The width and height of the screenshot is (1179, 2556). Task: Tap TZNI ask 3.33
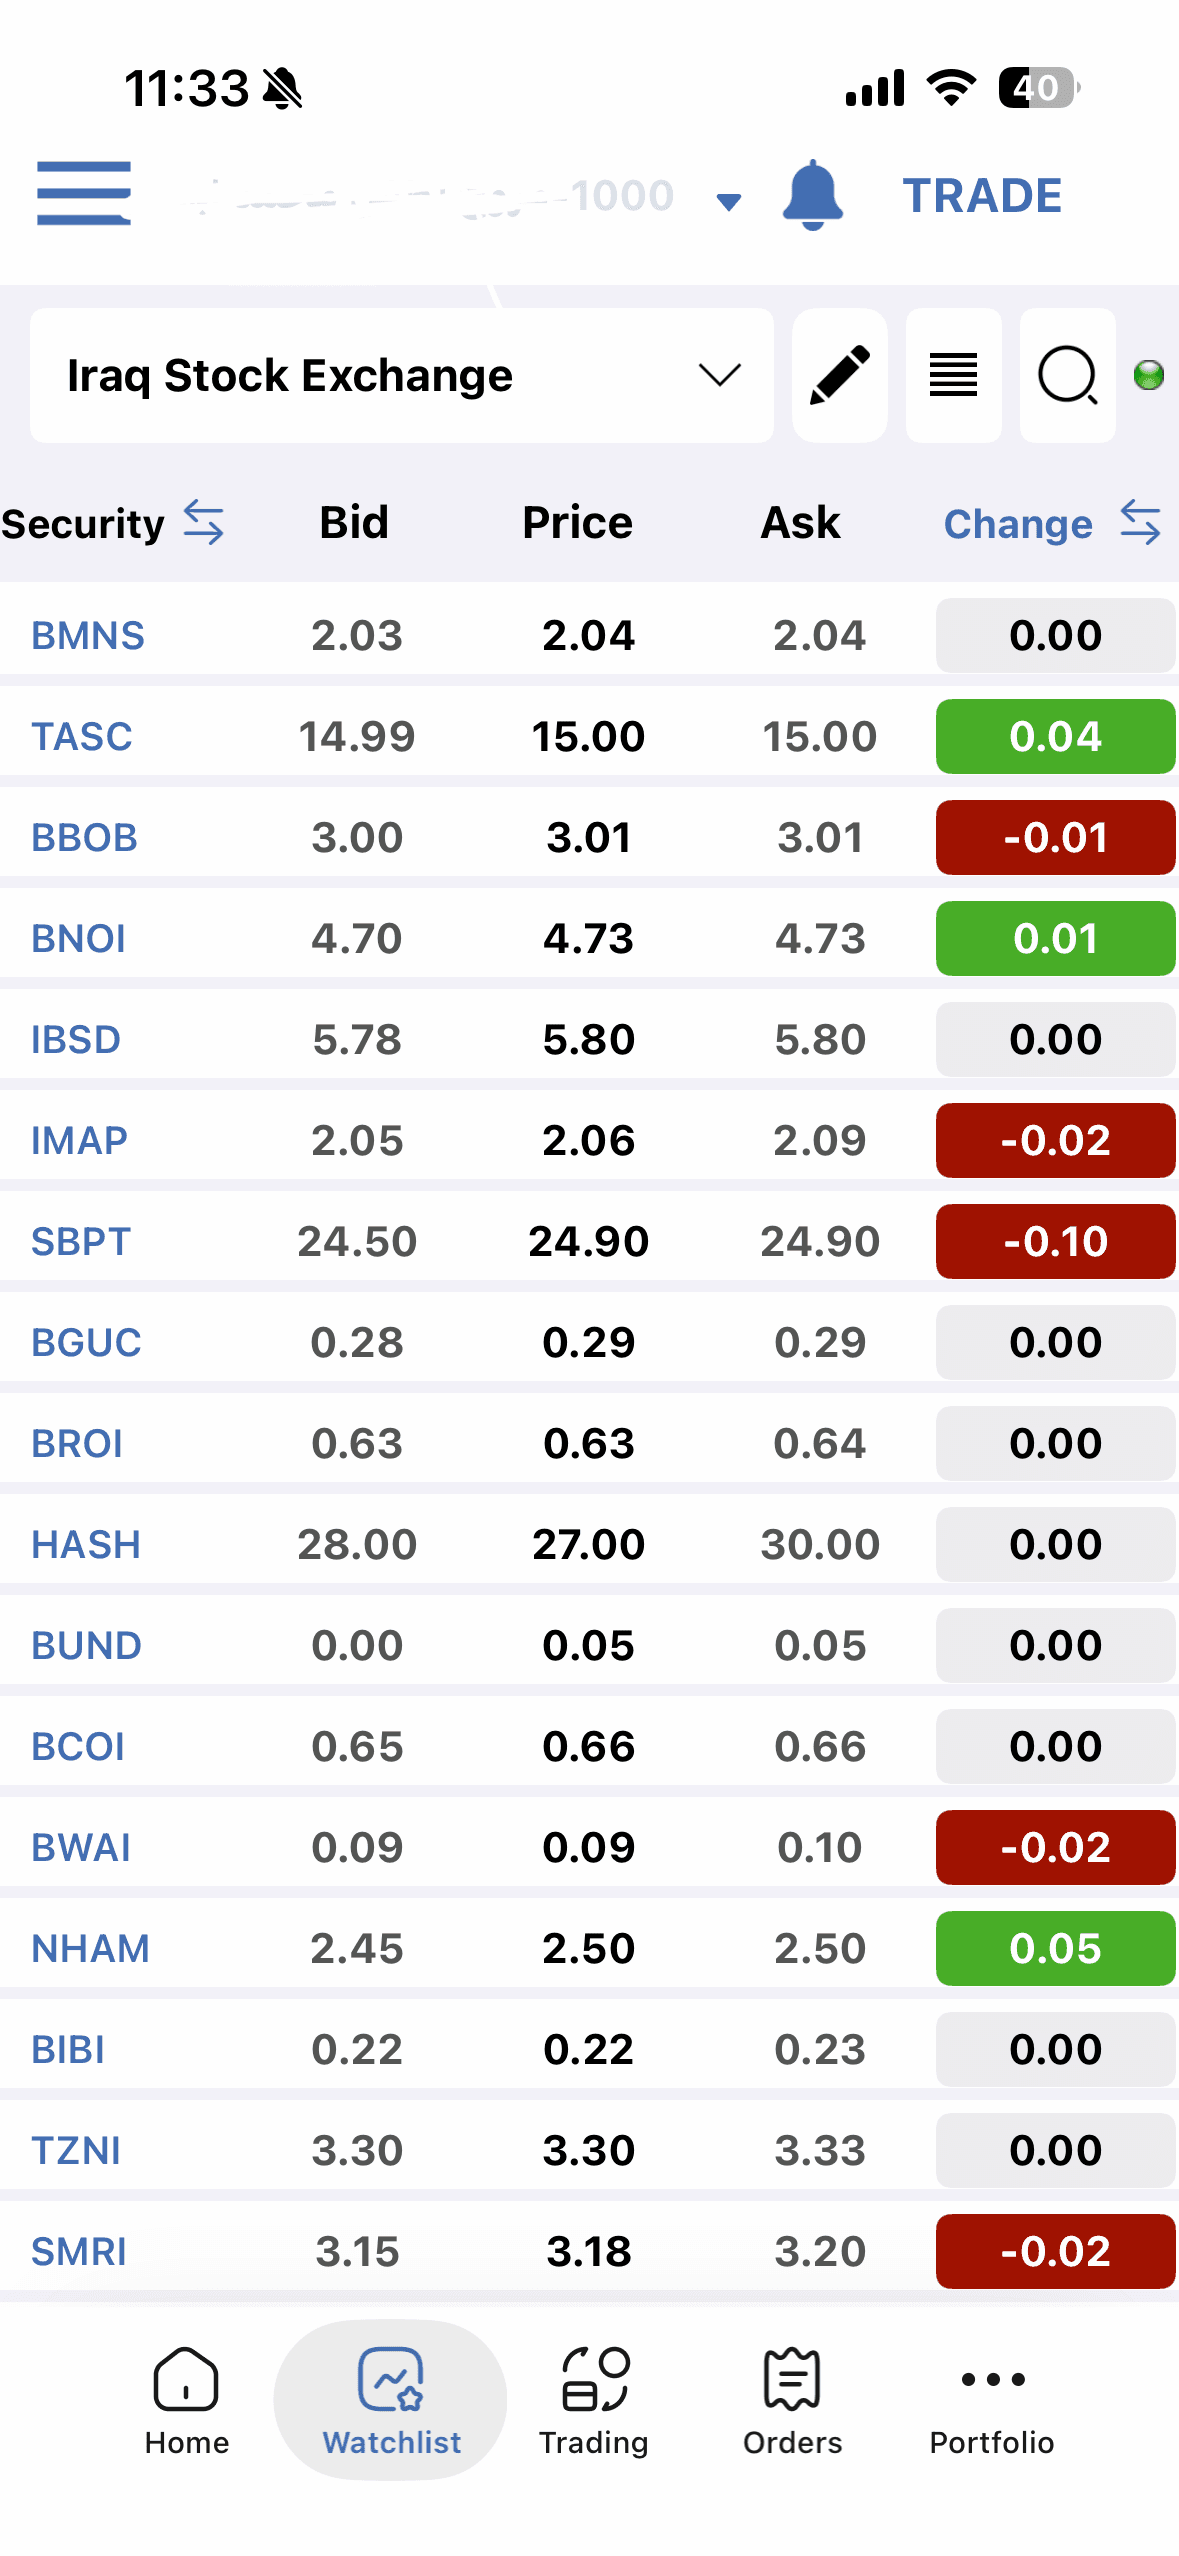(x=820, y=2150)
